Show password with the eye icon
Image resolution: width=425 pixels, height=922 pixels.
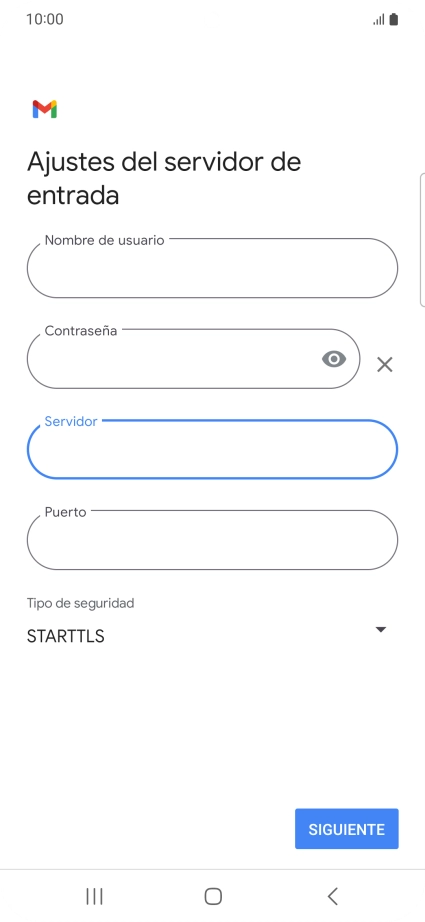[334, 359]
